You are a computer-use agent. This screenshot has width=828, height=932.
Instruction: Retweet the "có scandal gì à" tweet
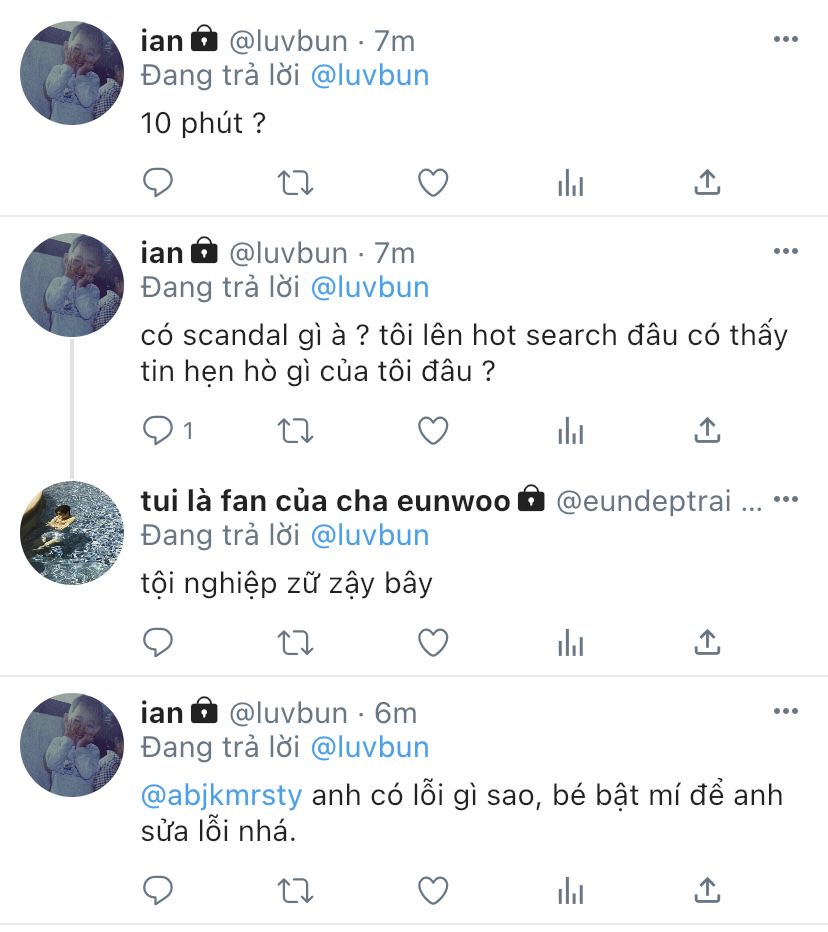click(295, 431)
